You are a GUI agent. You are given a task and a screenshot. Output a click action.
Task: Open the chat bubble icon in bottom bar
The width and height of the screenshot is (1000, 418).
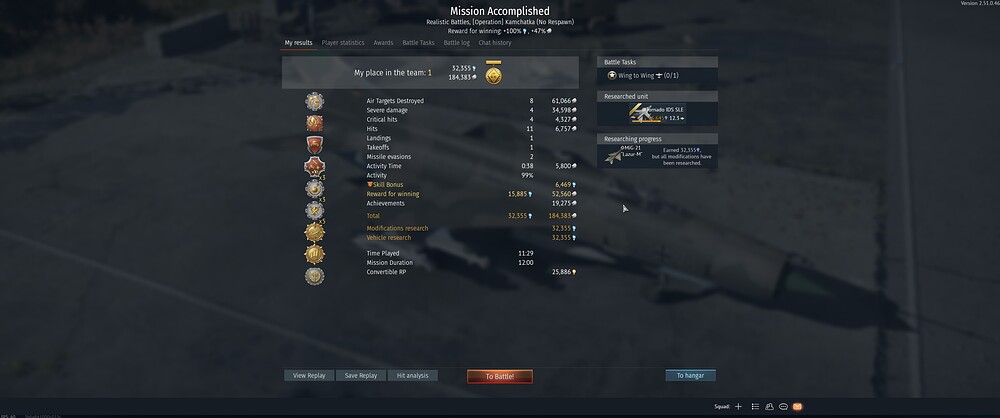(783, 407)
